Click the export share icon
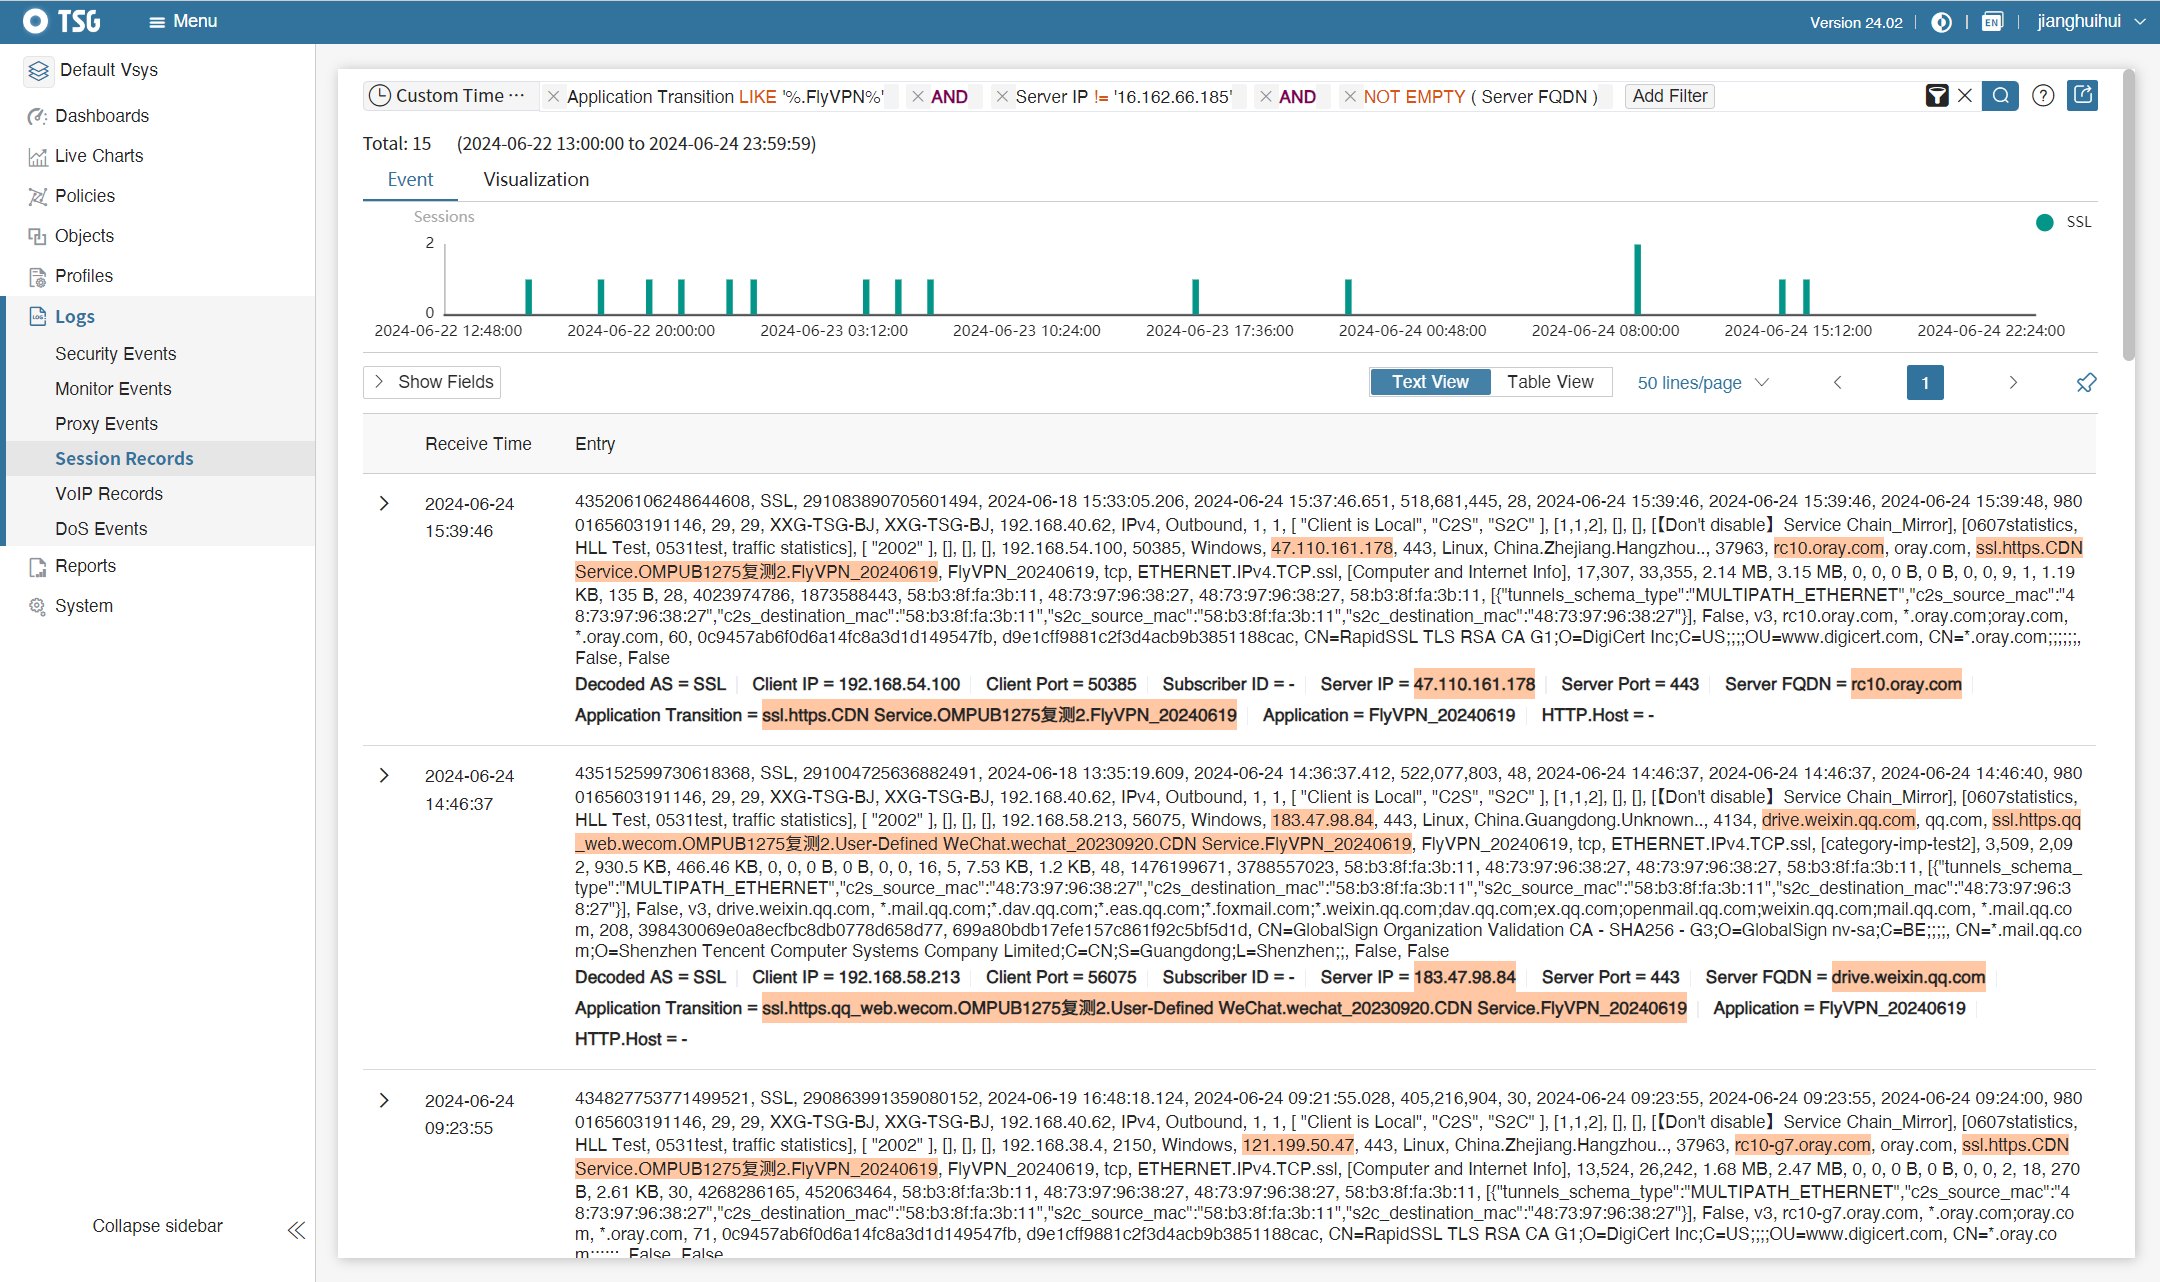 click(x=2083, y=96)
